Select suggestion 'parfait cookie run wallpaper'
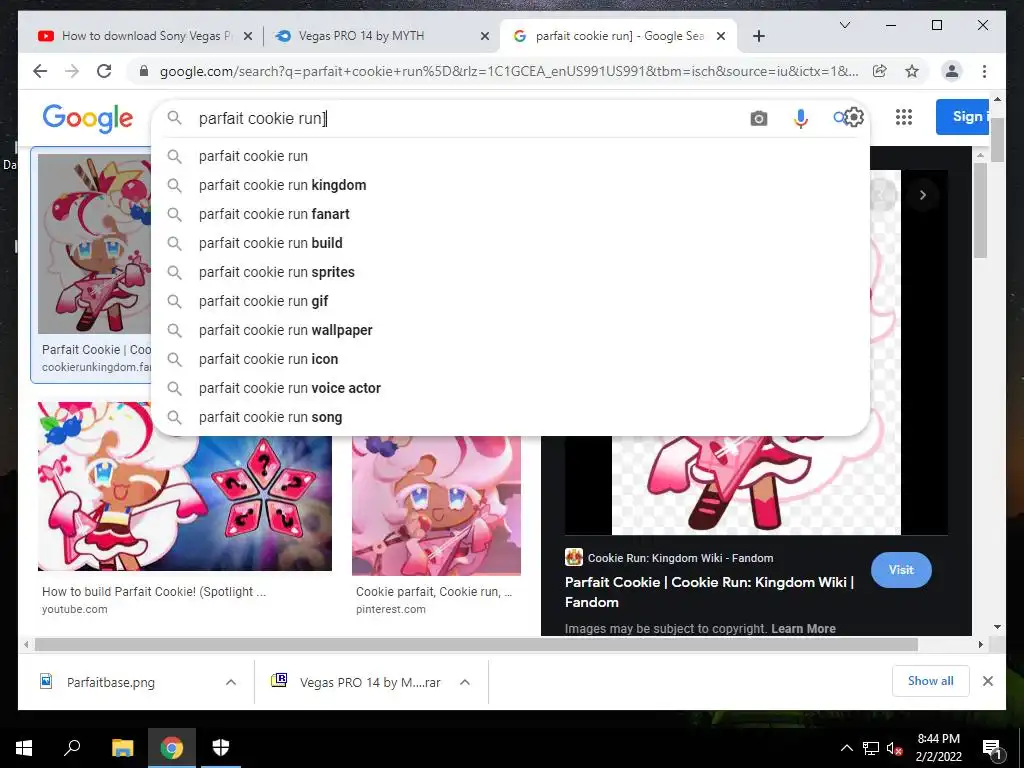 point(510,330)
